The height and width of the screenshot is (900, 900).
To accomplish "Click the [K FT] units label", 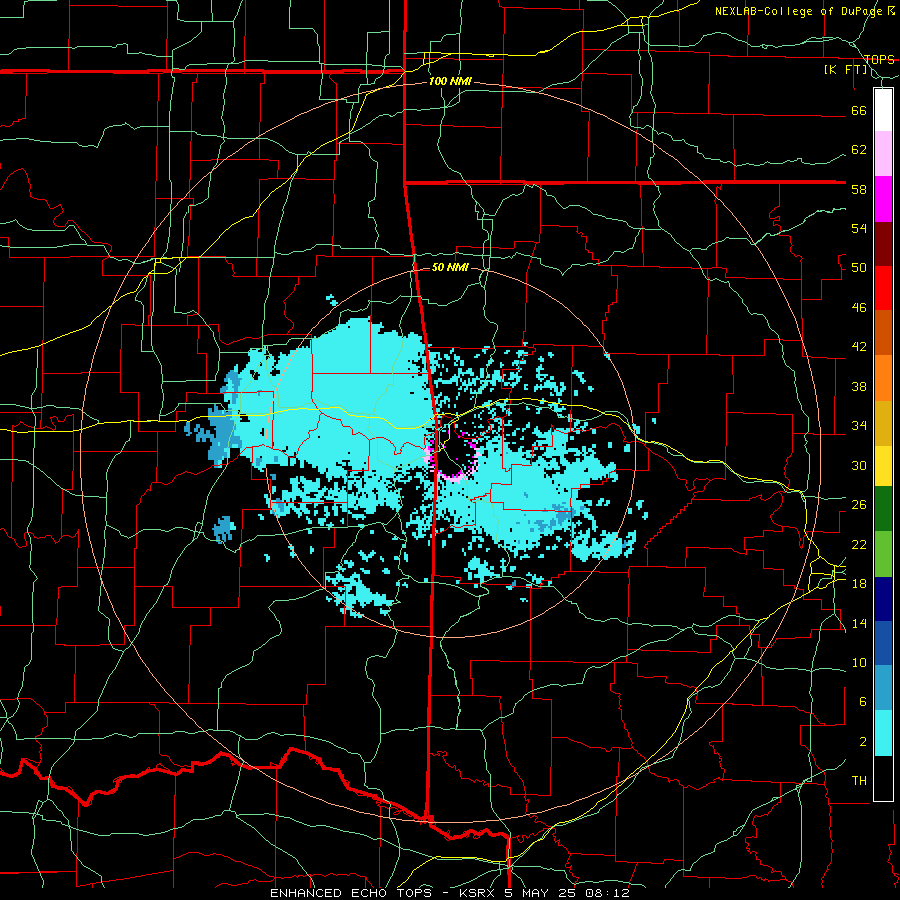I will pyautogui.click(x=845, y=70).
